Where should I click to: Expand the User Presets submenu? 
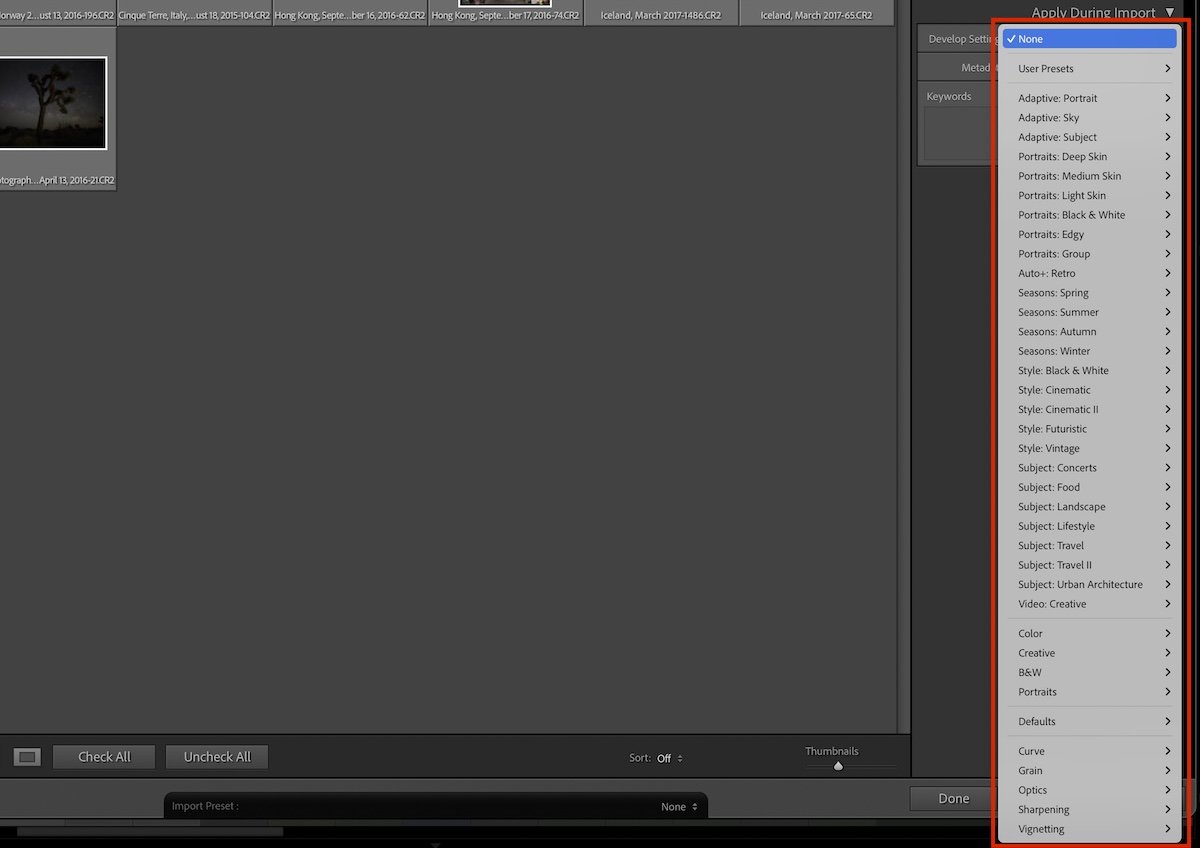coord(1090,68)
